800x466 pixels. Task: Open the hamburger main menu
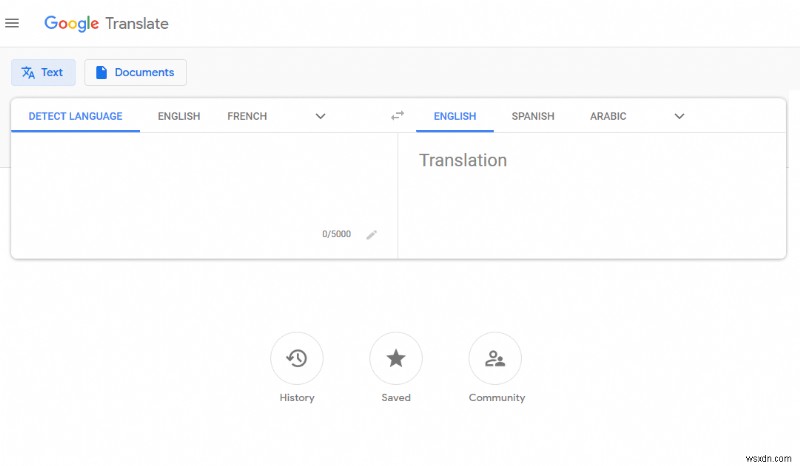pyautogui.click(x=12, y=23)
